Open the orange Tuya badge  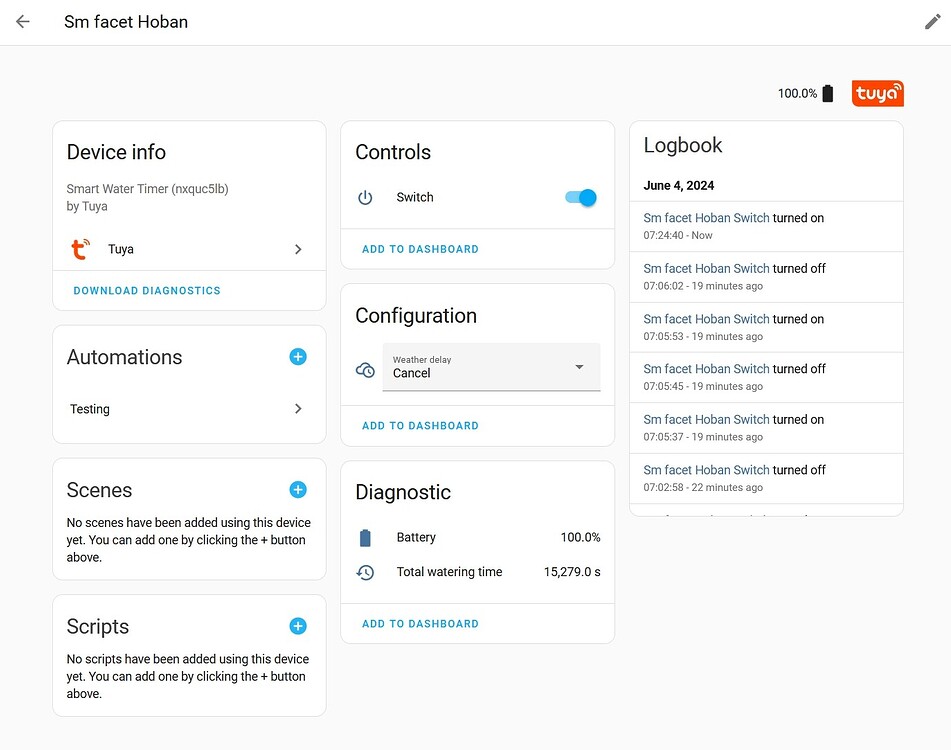[x=877, y=93]
